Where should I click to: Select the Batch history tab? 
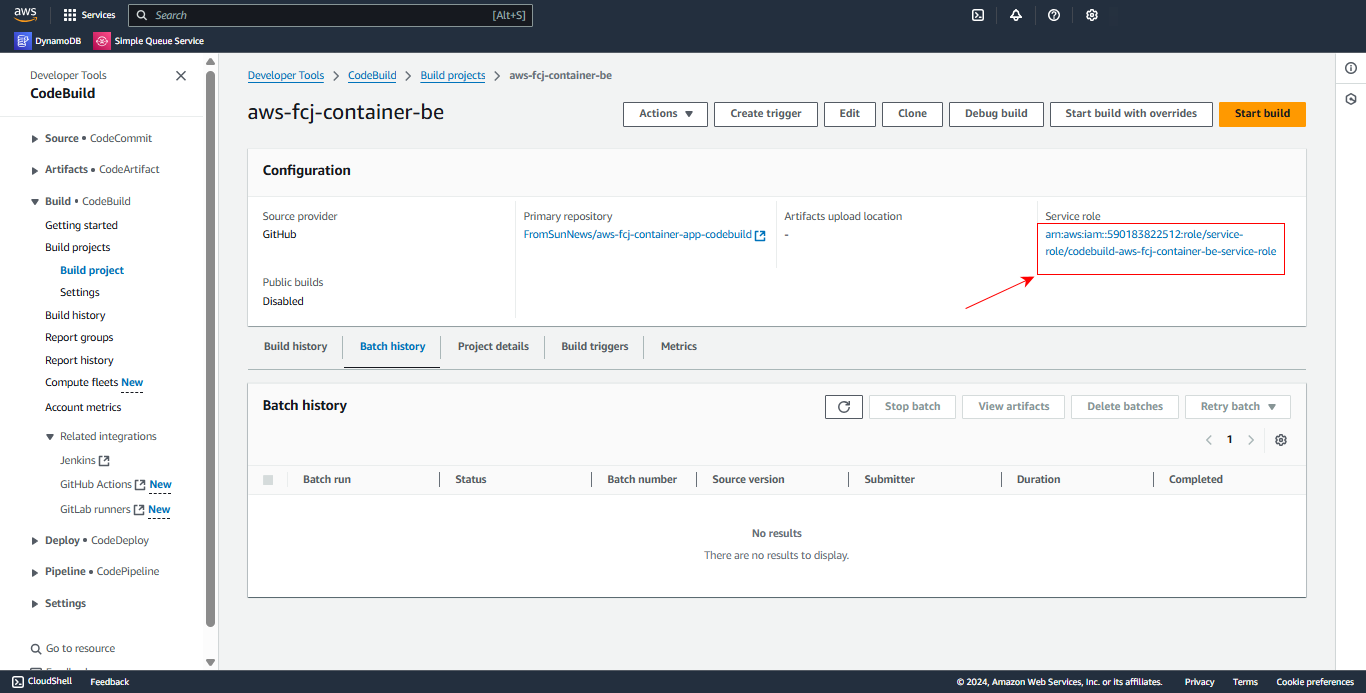(x=392, y=347)
